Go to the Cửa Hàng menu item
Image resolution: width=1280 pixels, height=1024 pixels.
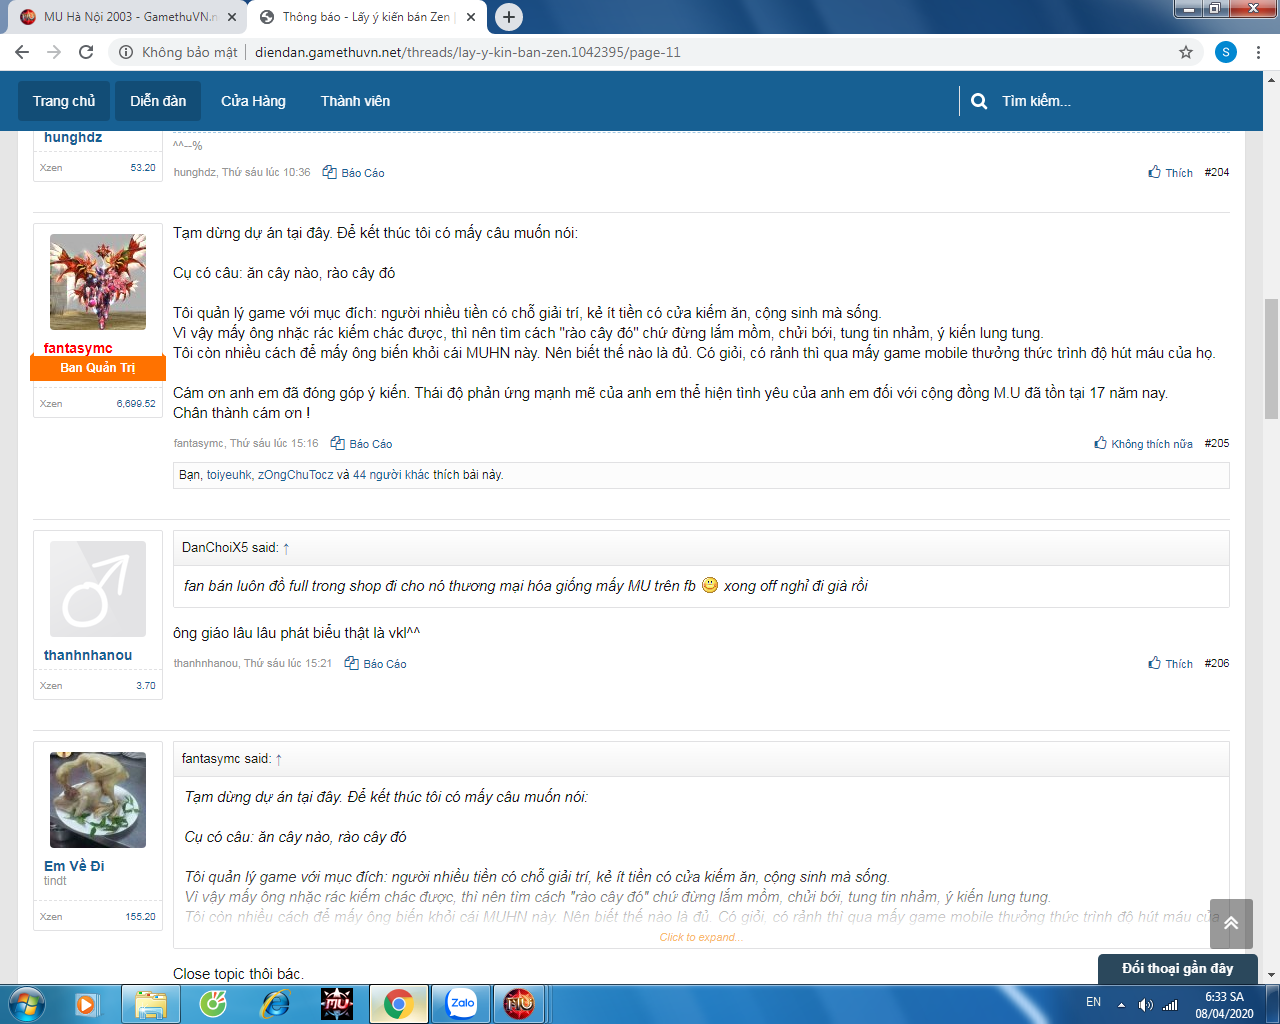[x=253, y=101]
